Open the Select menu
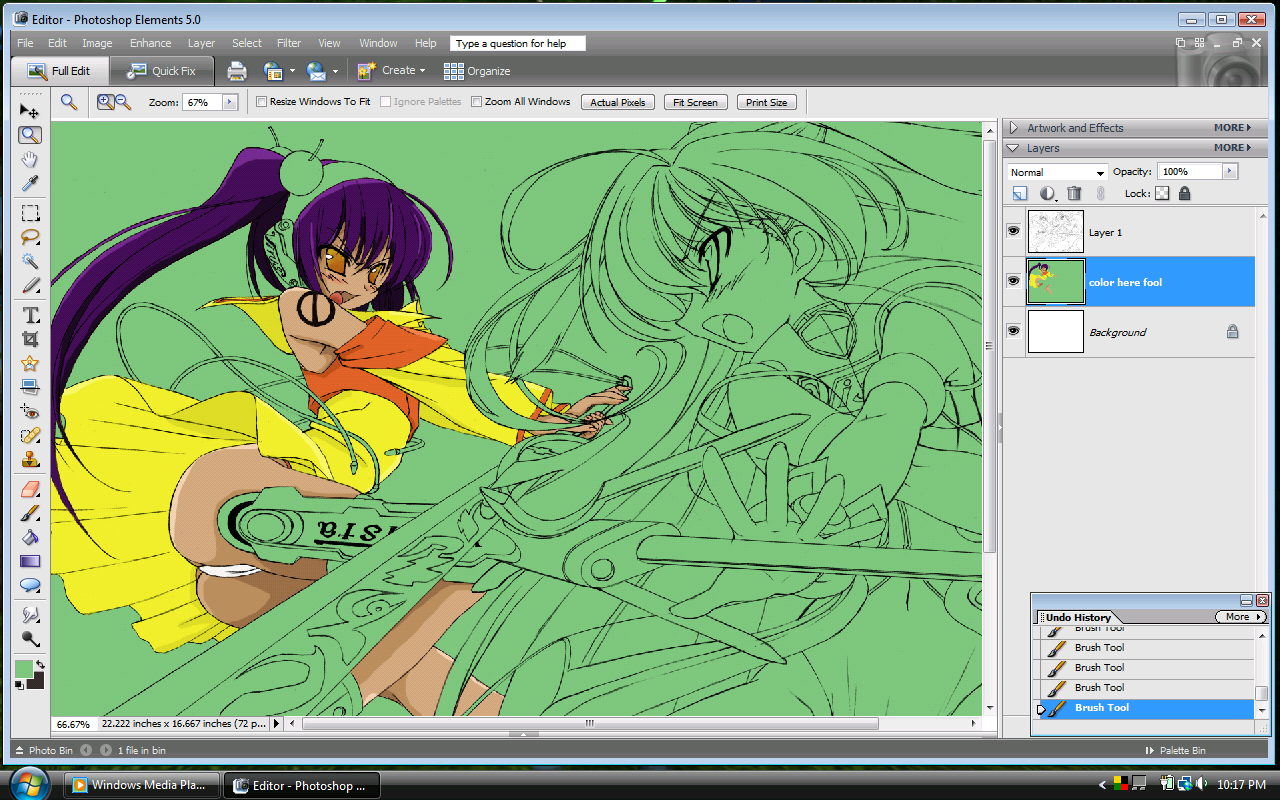The width and height of the screenshot is (1280, 800). coord(247,43)
